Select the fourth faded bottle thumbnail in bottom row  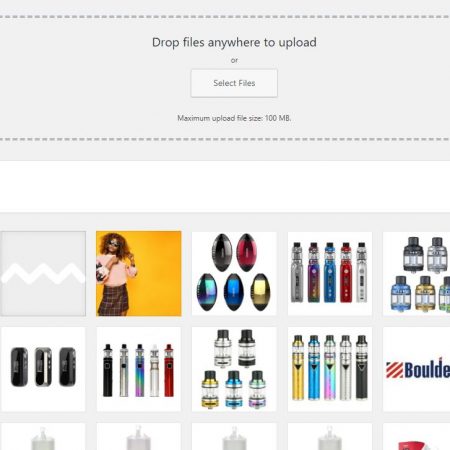pyautogui.click(x=330, y=436)
